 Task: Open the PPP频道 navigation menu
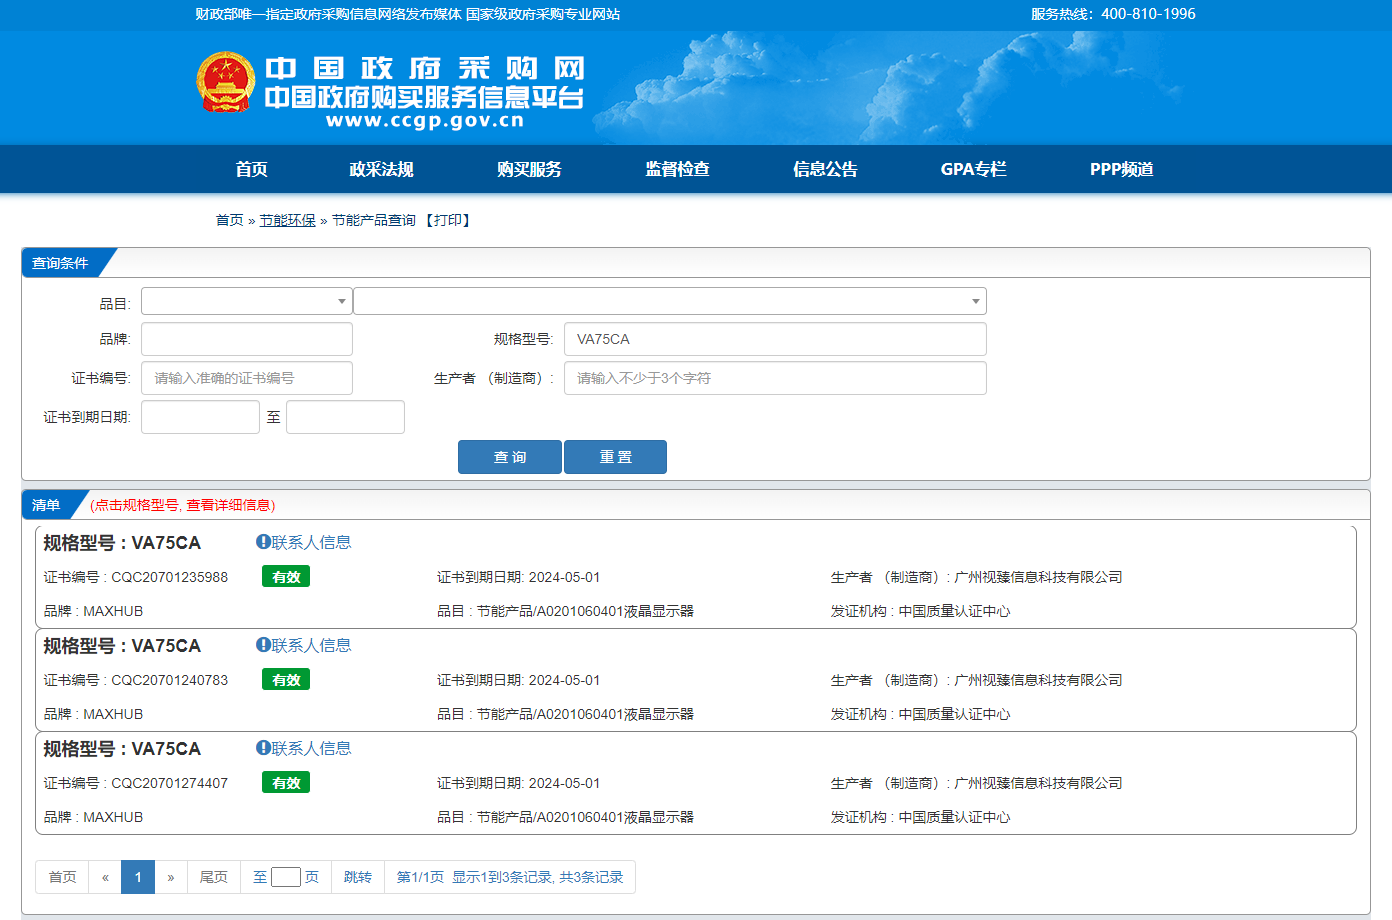point(1122,169)
